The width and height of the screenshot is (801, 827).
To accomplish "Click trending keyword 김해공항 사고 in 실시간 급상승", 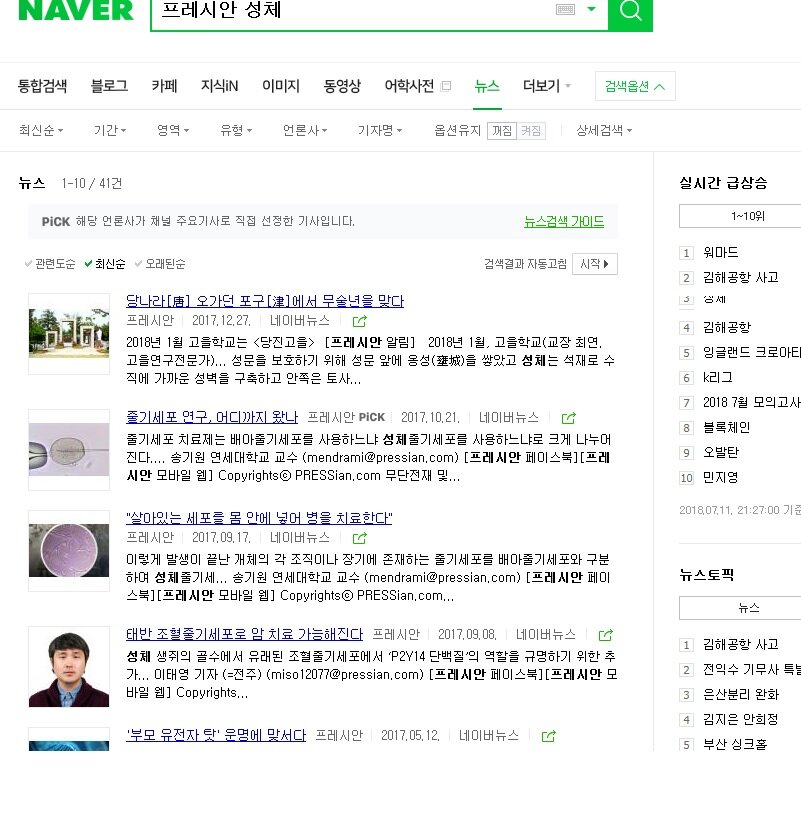I will pyautogui.click(x=740, y=277).
